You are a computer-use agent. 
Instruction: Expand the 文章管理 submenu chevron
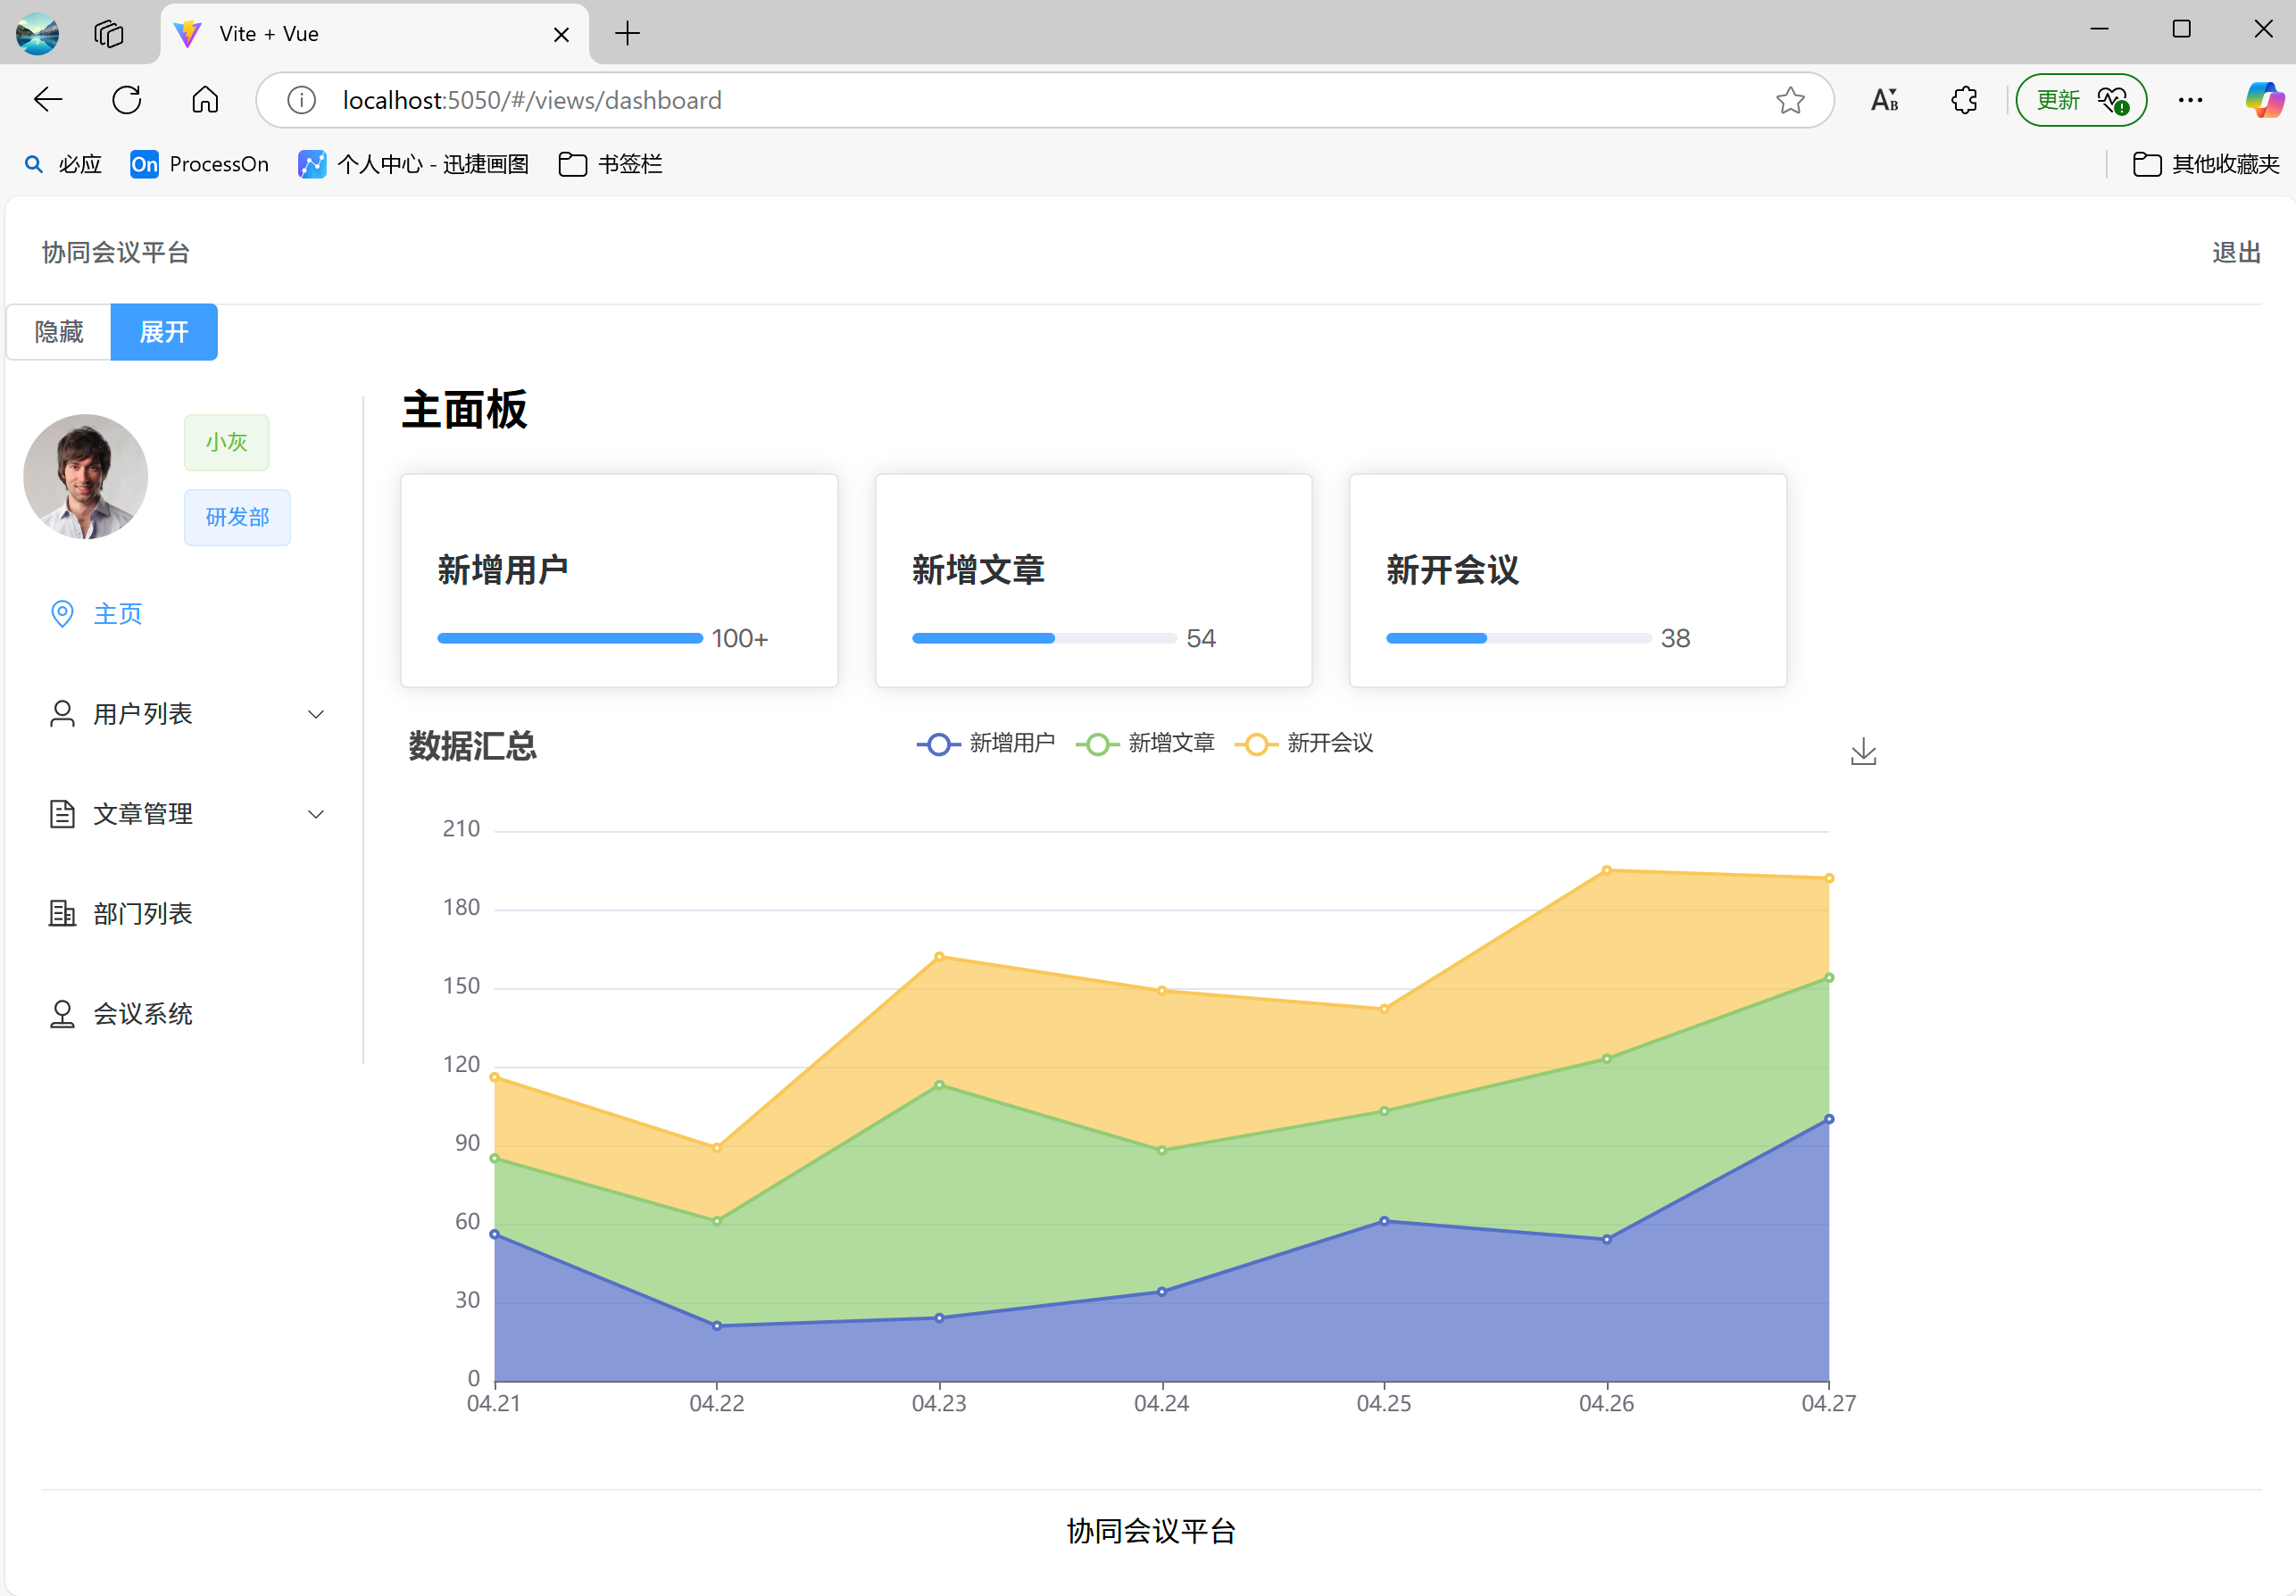click(x=316, y=814)
